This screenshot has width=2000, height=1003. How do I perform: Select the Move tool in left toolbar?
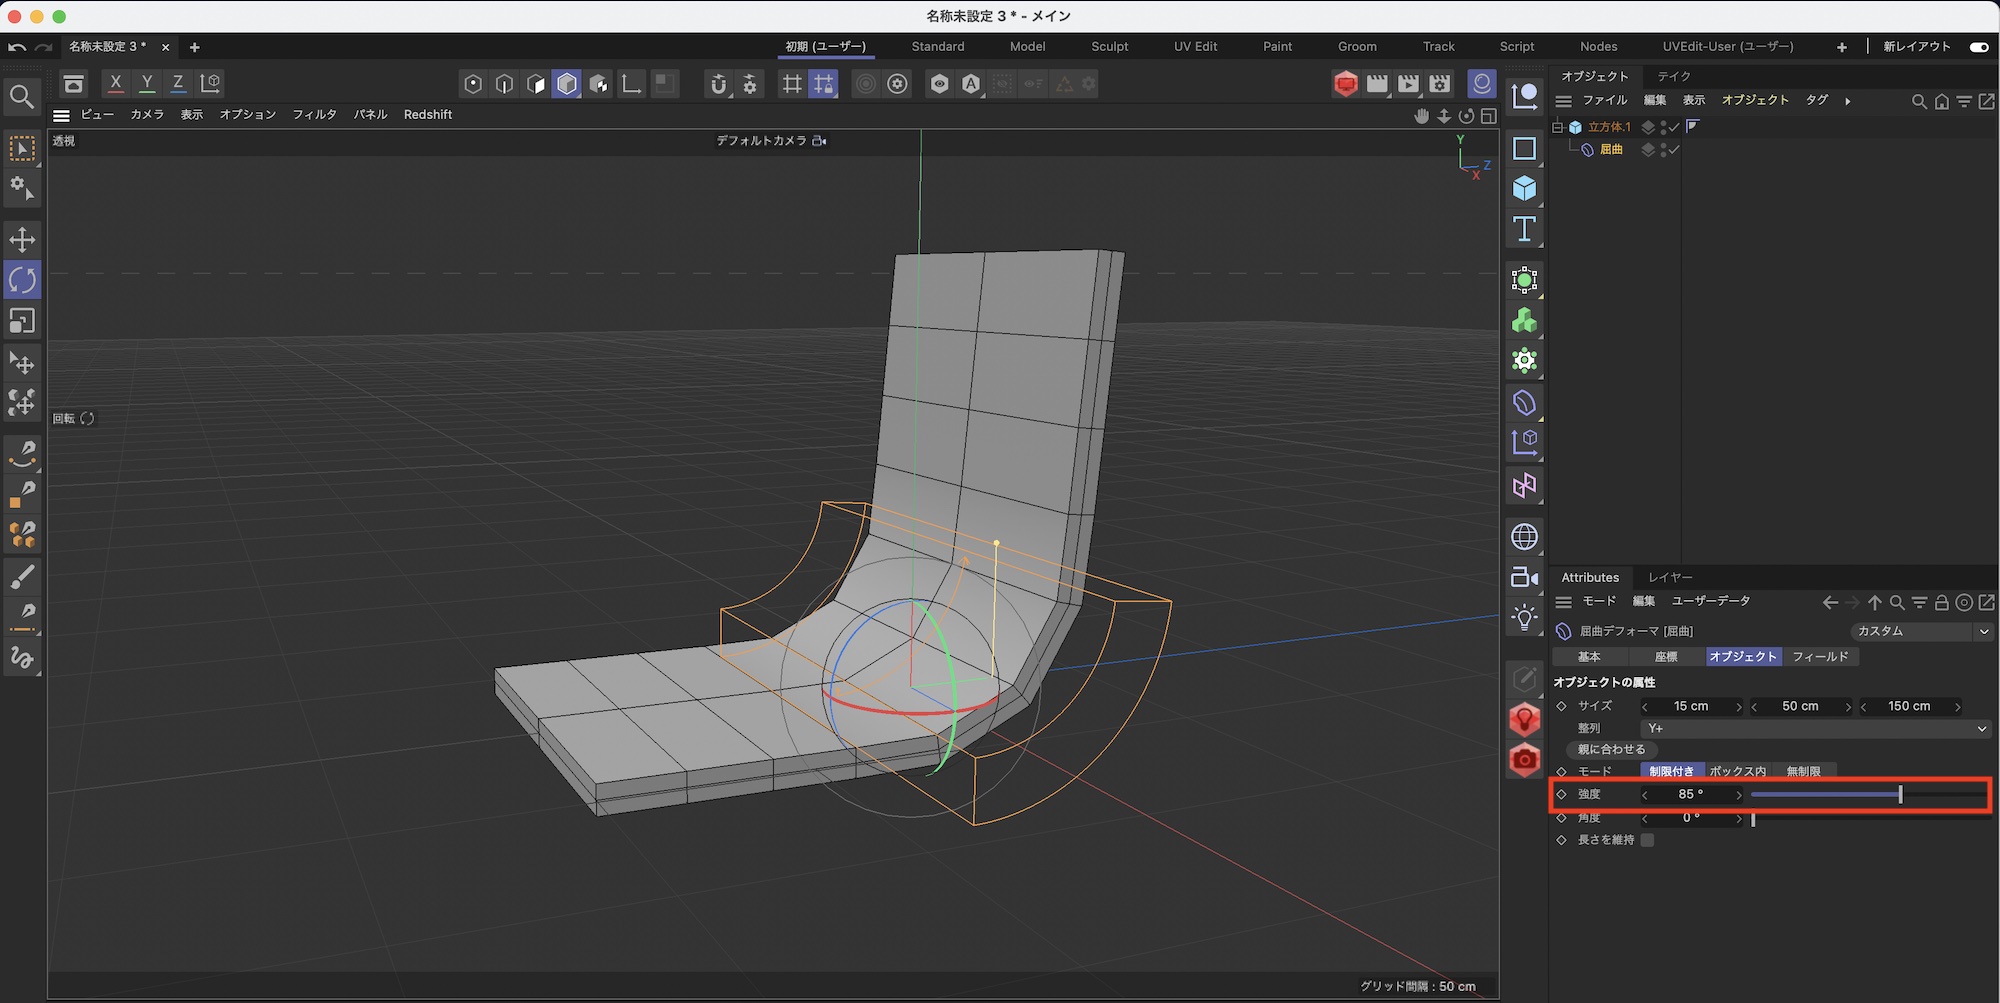click(22, 240)
